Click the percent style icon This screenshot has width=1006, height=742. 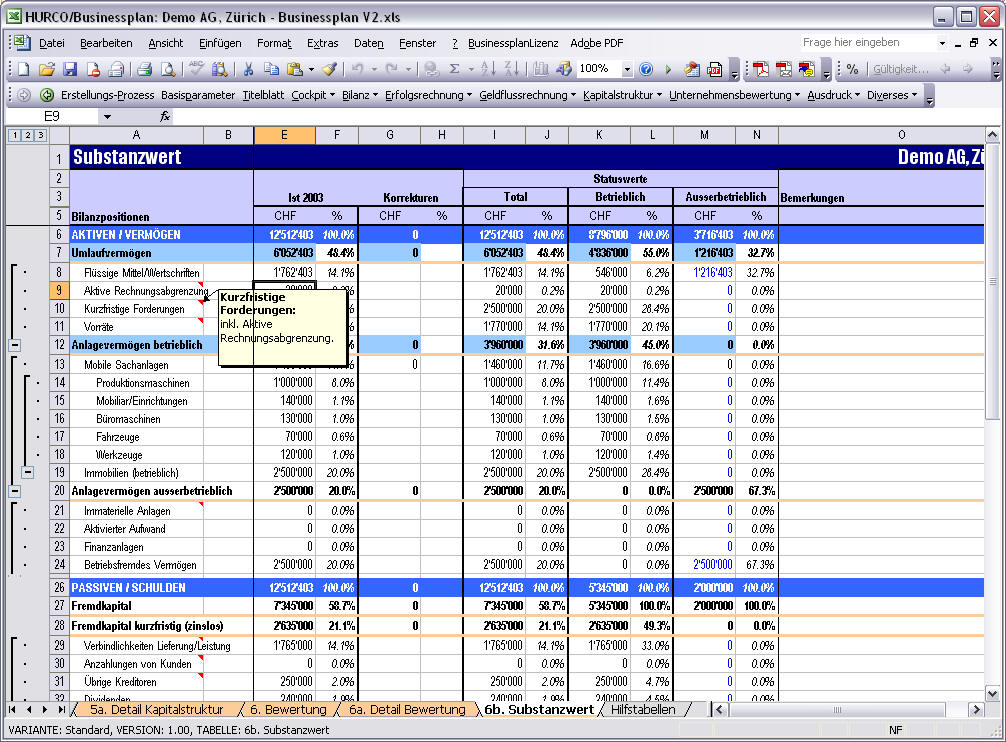852,69
